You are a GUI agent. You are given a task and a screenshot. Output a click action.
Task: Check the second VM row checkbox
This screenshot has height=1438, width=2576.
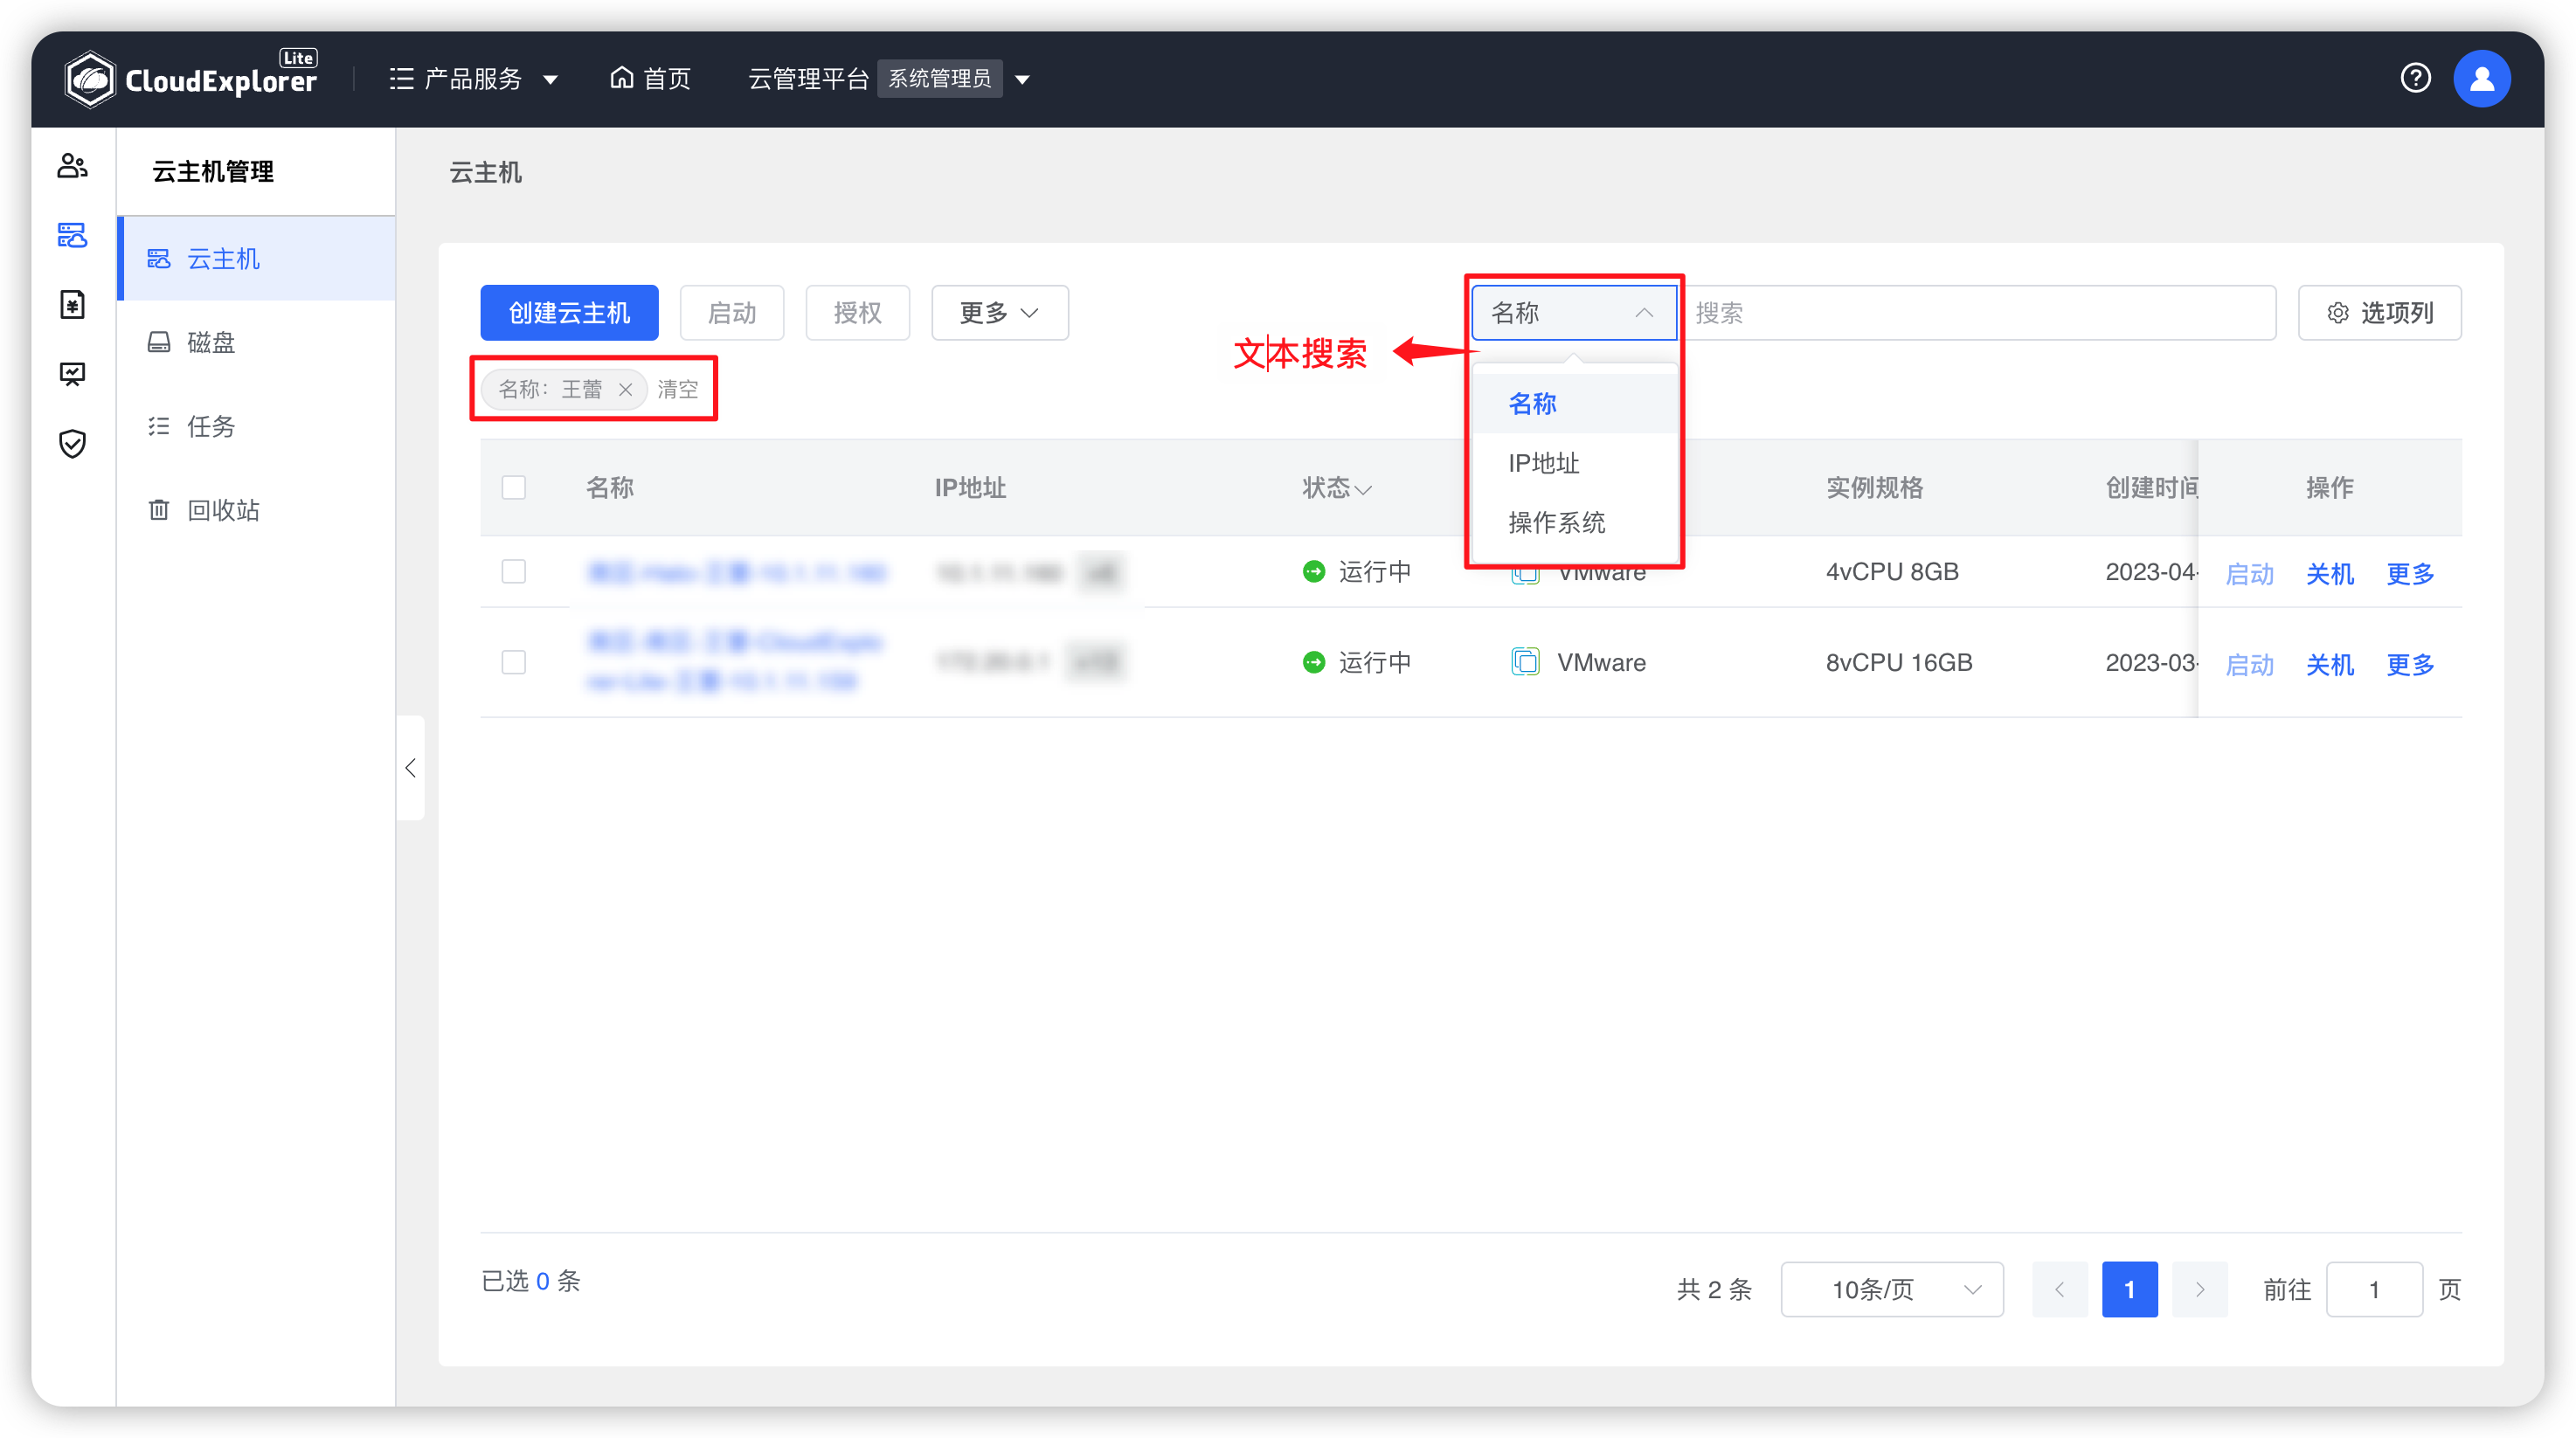click(514, 662)
